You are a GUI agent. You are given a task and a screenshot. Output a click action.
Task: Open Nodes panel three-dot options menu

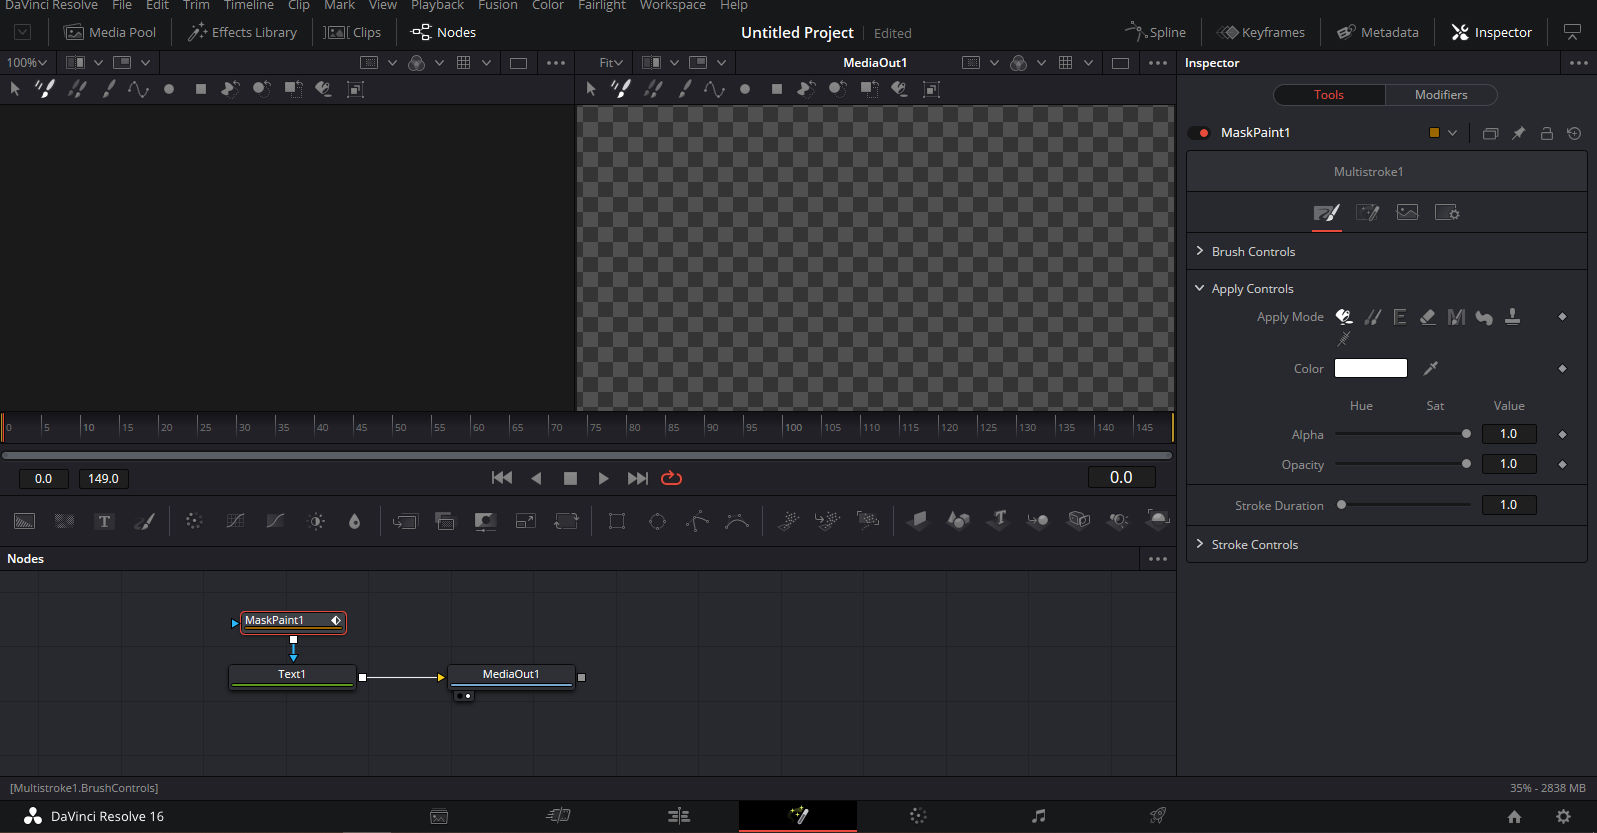[1158, 559]
